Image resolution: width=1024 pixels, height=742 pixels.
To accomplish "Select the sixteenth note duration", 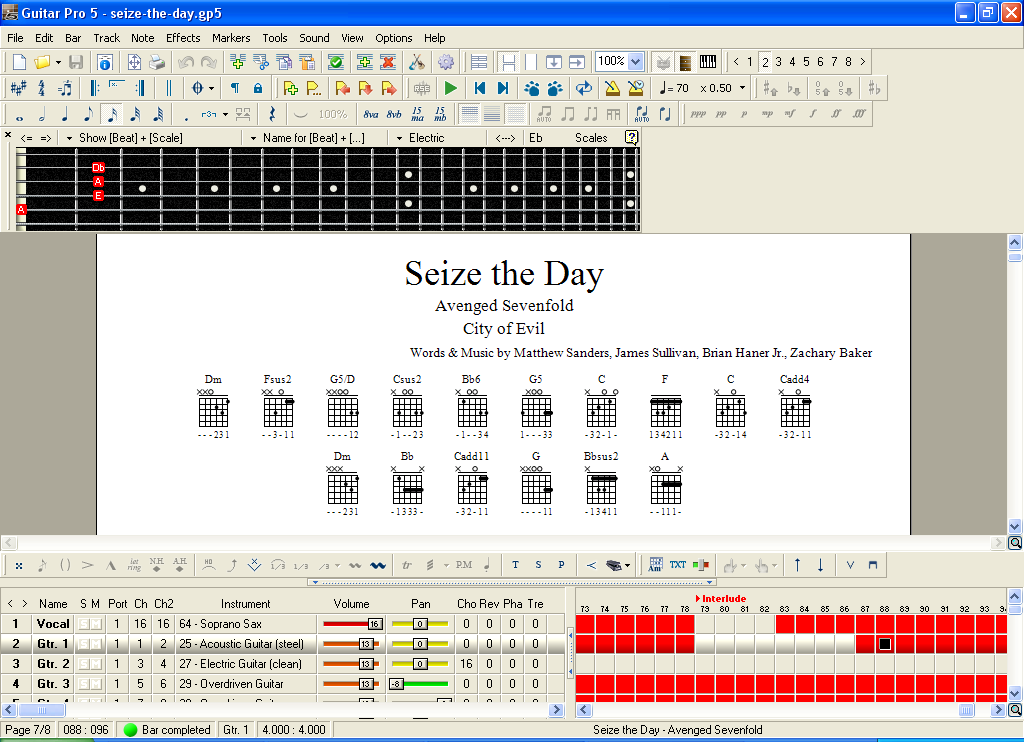I will tap(112, 116).
